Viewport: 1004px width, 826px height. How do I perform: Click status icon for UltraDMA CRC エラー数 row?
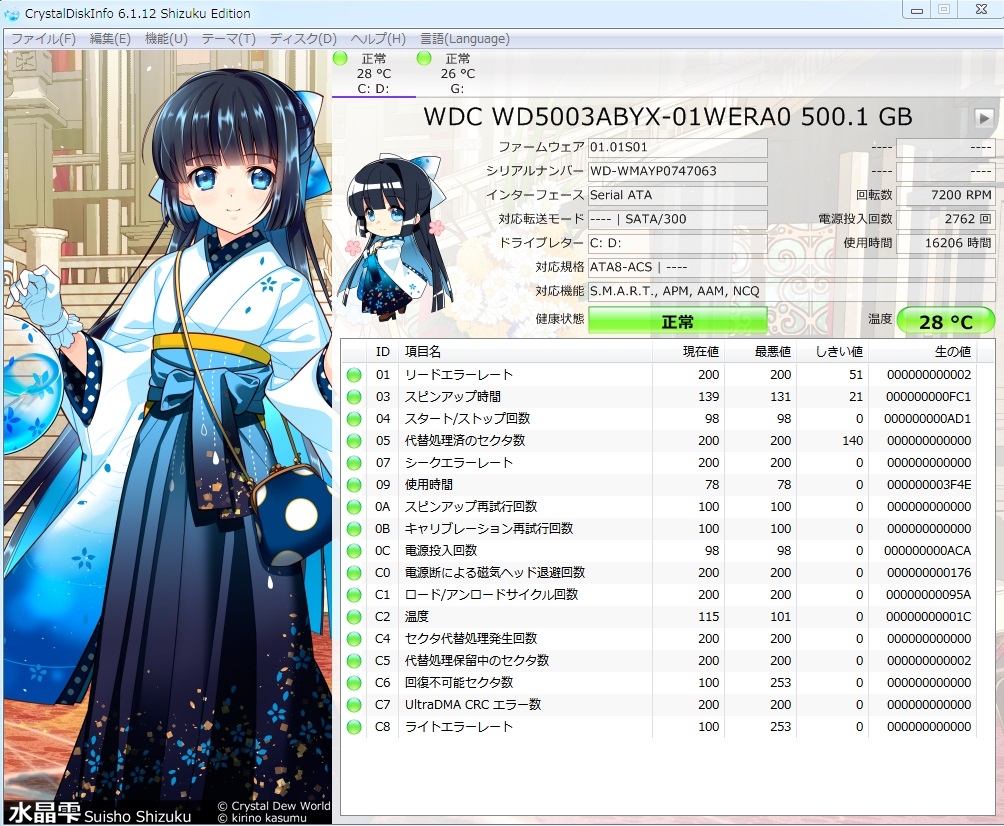[353, 705]
